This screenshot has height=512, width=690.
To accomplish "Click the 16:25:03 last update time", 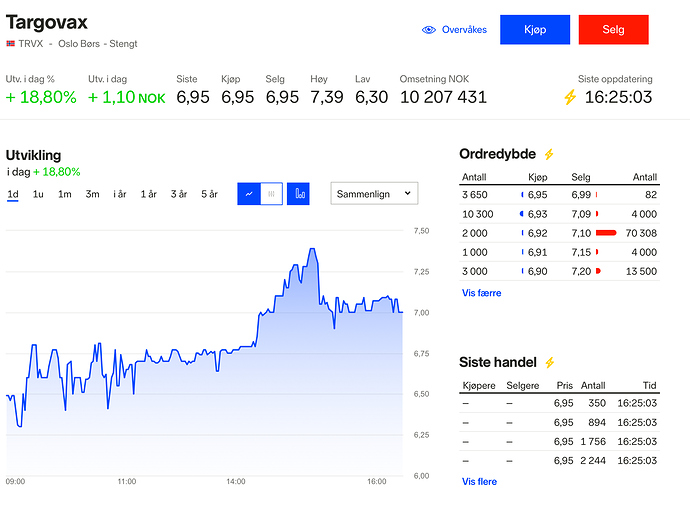I will (x=618, y=97).
